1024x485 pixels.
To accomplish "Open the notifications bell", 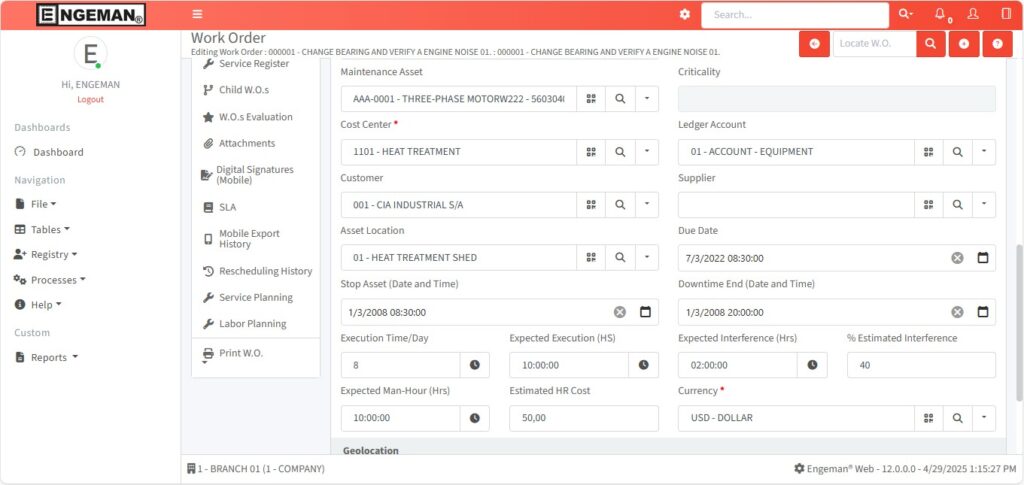I will point(940,14).
